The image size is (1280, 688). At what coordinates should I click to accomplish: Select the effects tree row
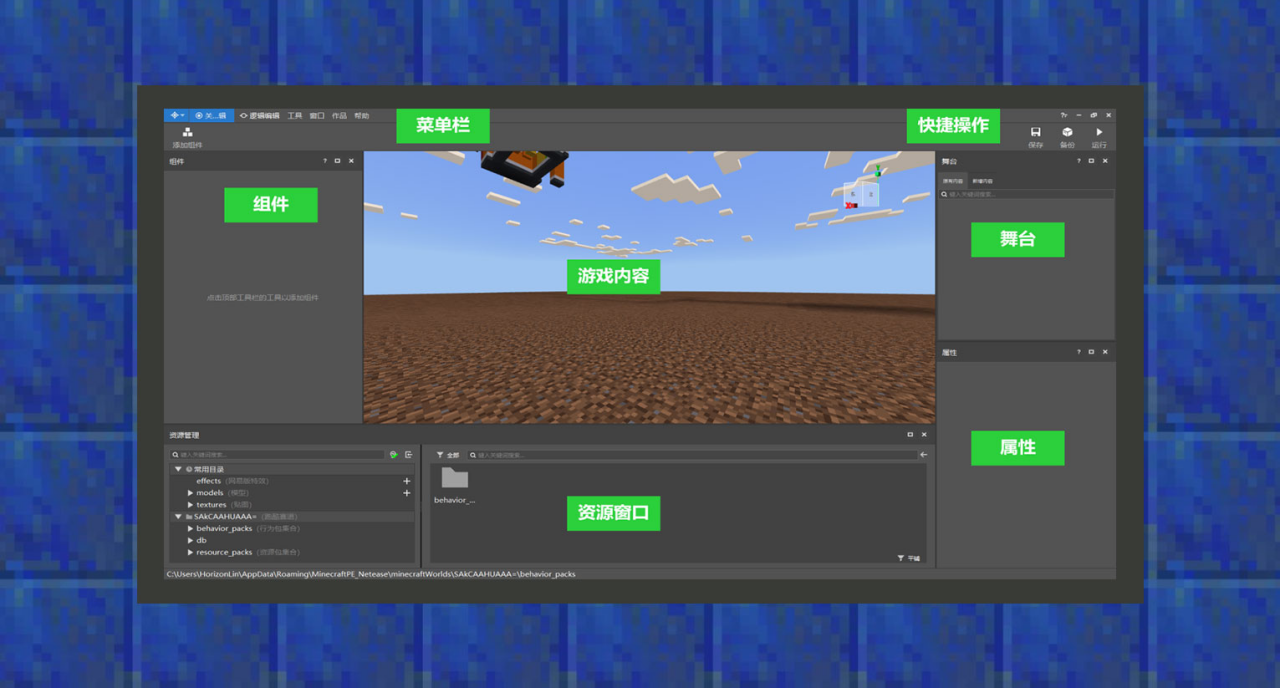[291, 481]
